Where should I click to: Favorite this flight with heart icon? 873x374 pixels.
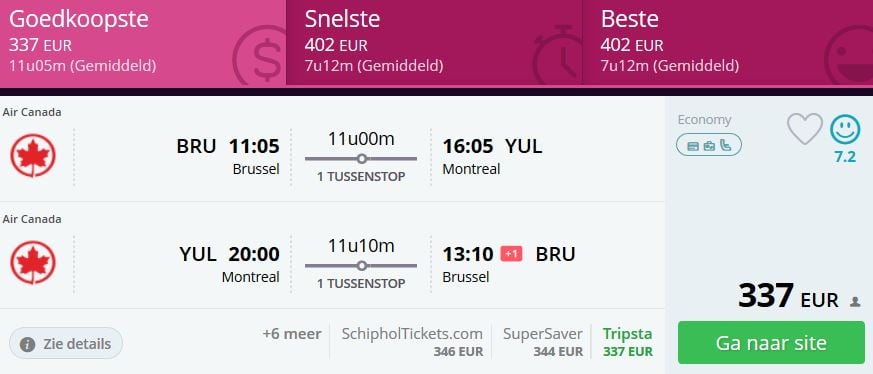pos(805,129)
